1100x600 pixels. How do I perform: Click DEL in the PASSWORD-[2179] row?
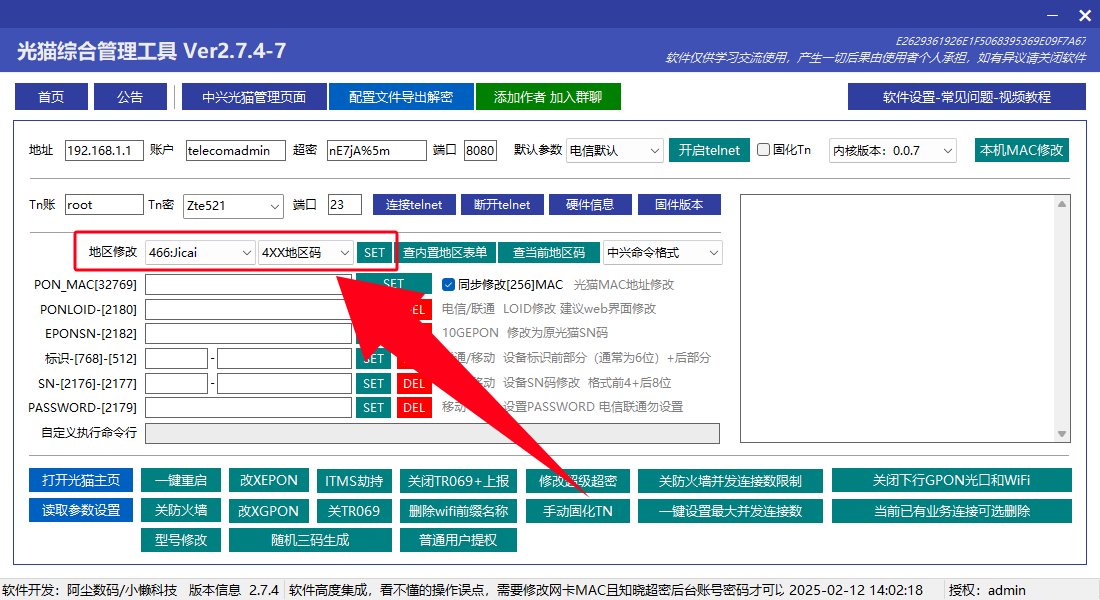[x=414, y=407]
